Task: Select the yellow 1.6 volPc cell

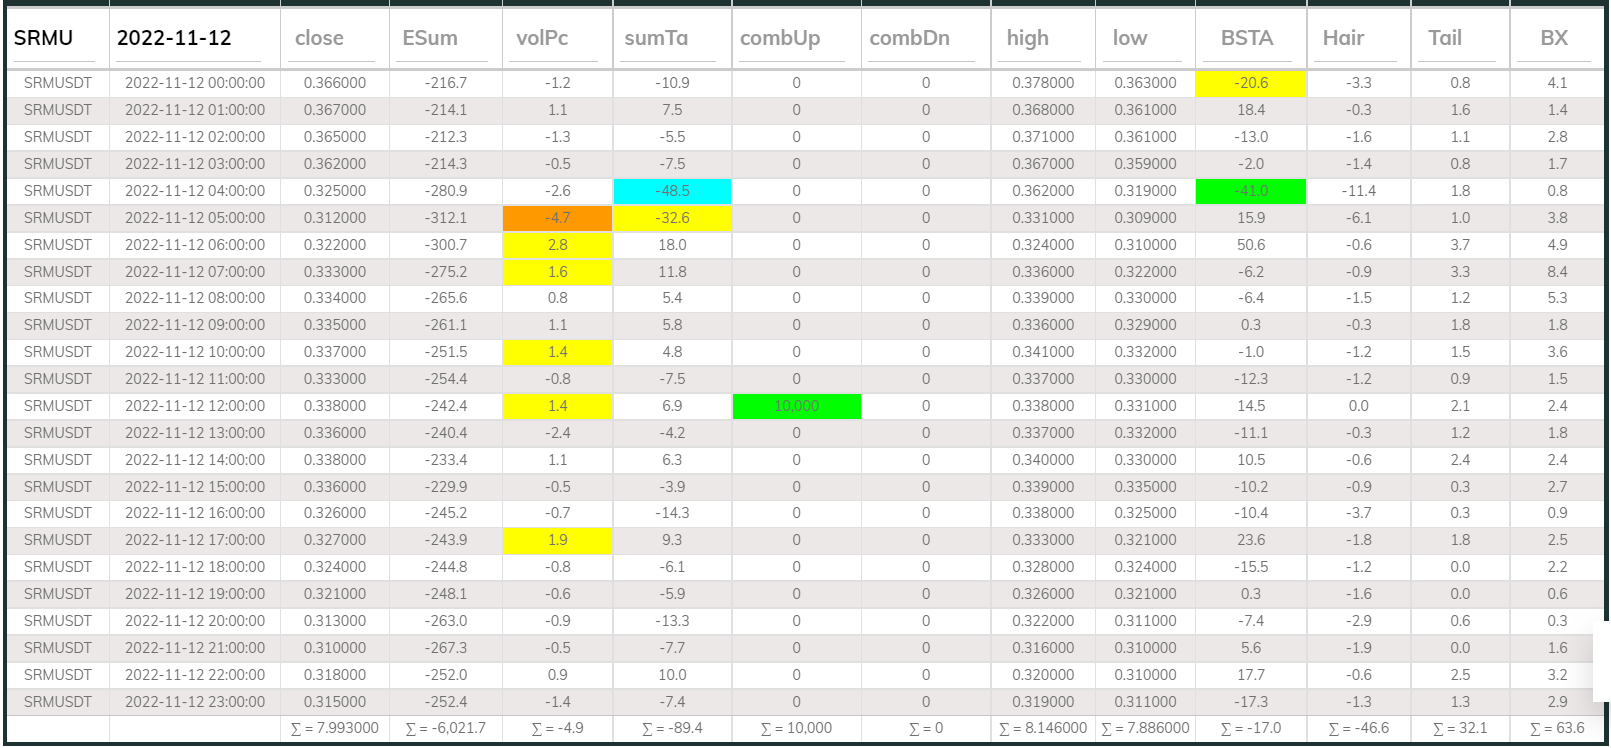Action: tap(557, 272)
